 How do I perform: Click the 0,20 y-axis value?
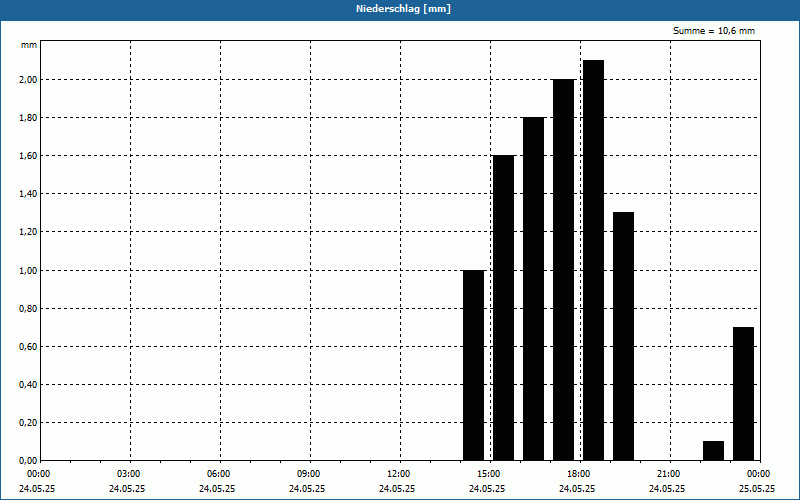(x=28, y=423)
